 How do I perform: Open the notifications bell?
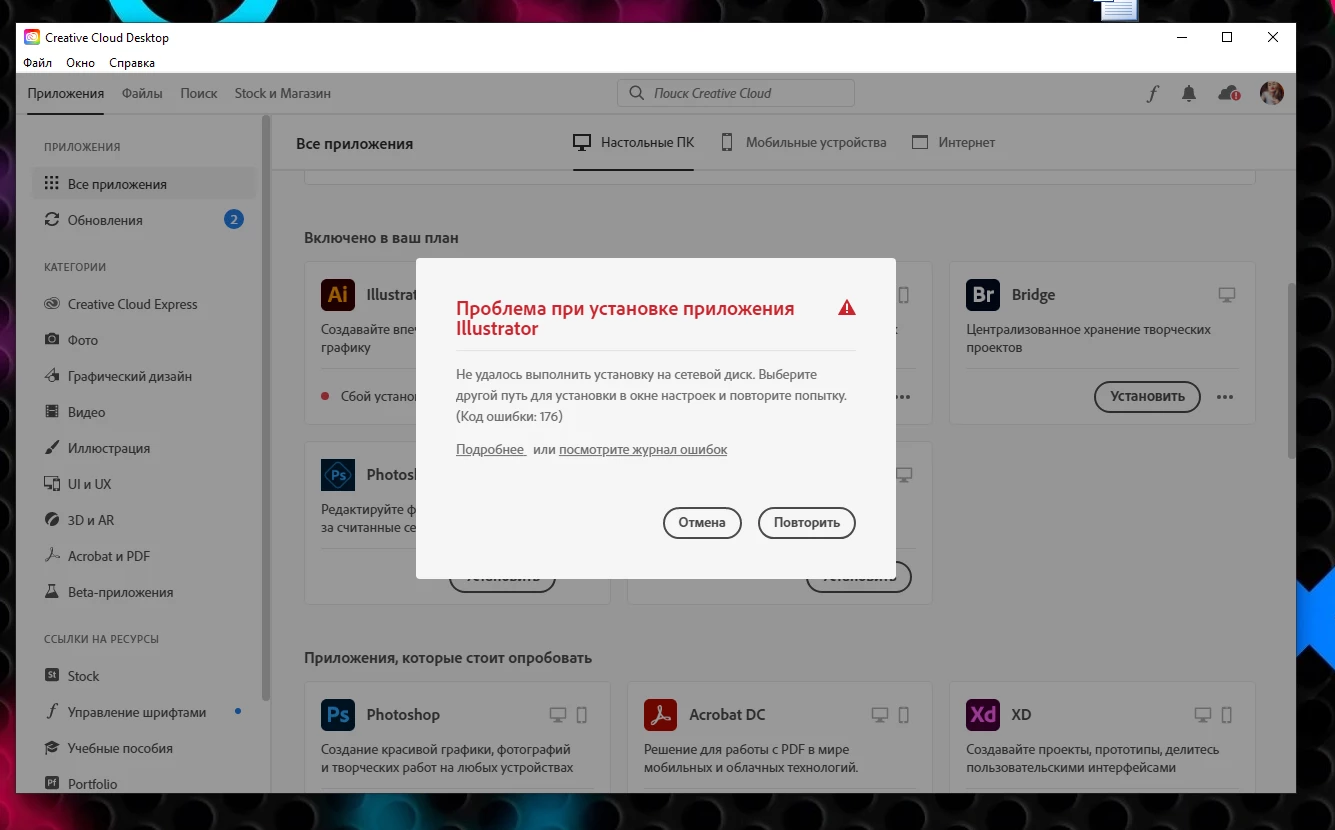(1189, 93)
